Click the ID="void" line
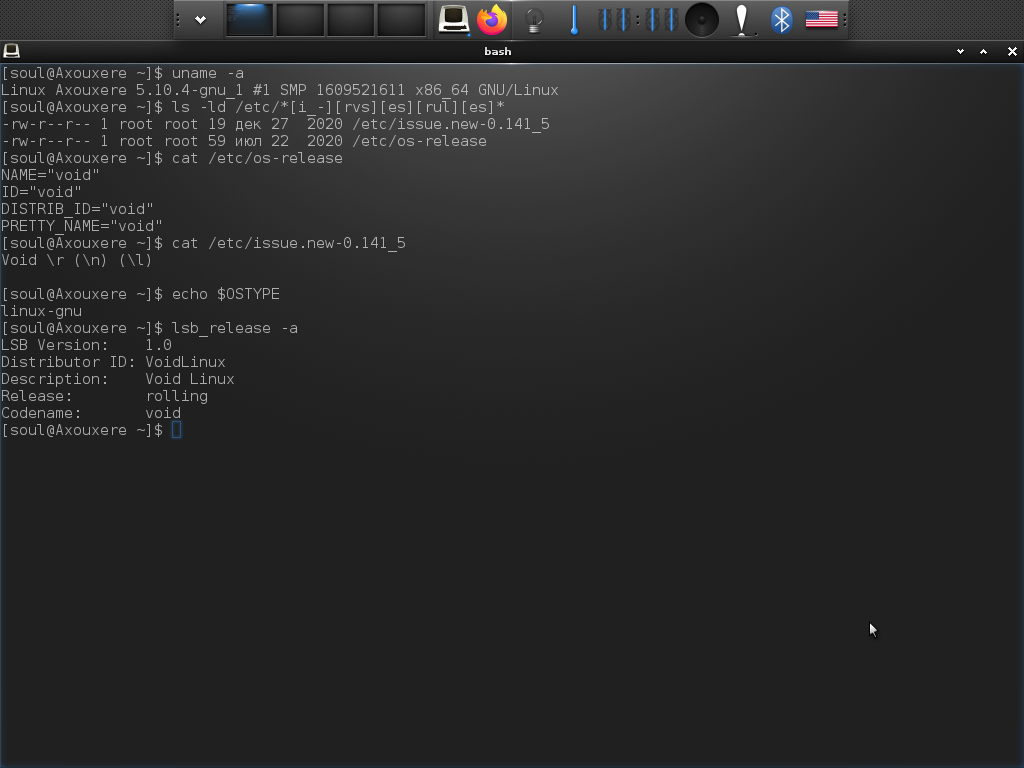The width and height of the screenshot is (1024, 768). tap(41, 192)
